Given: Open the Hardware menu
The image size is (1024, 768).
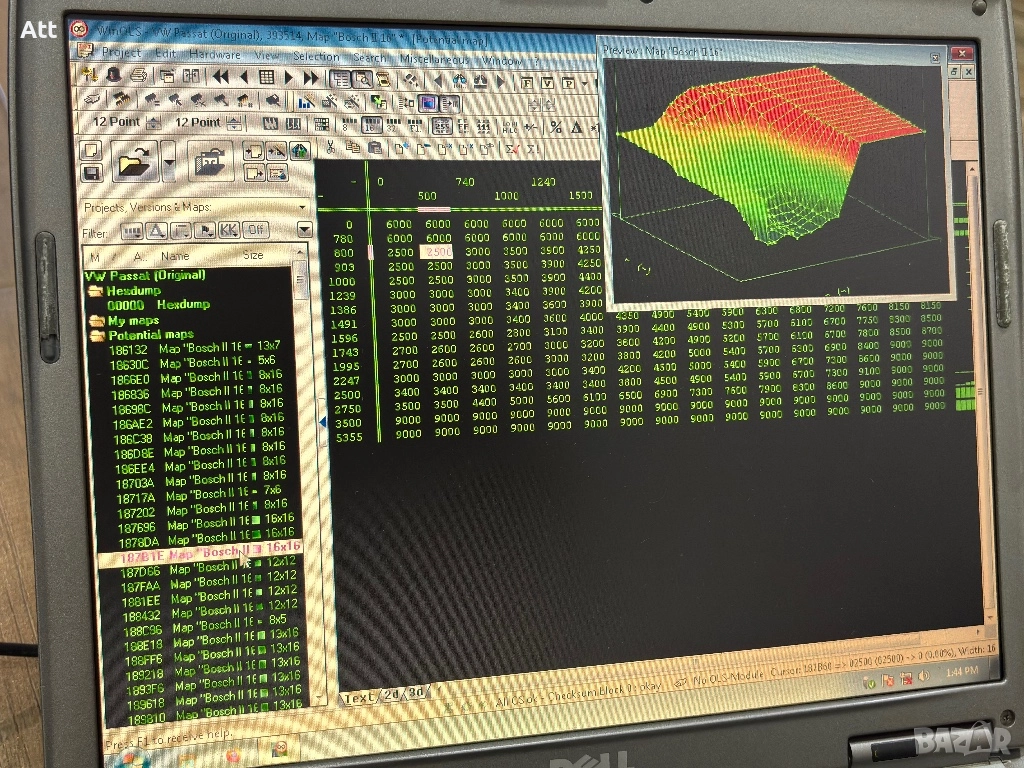Looking at the screenshot, I should [214, 54].
